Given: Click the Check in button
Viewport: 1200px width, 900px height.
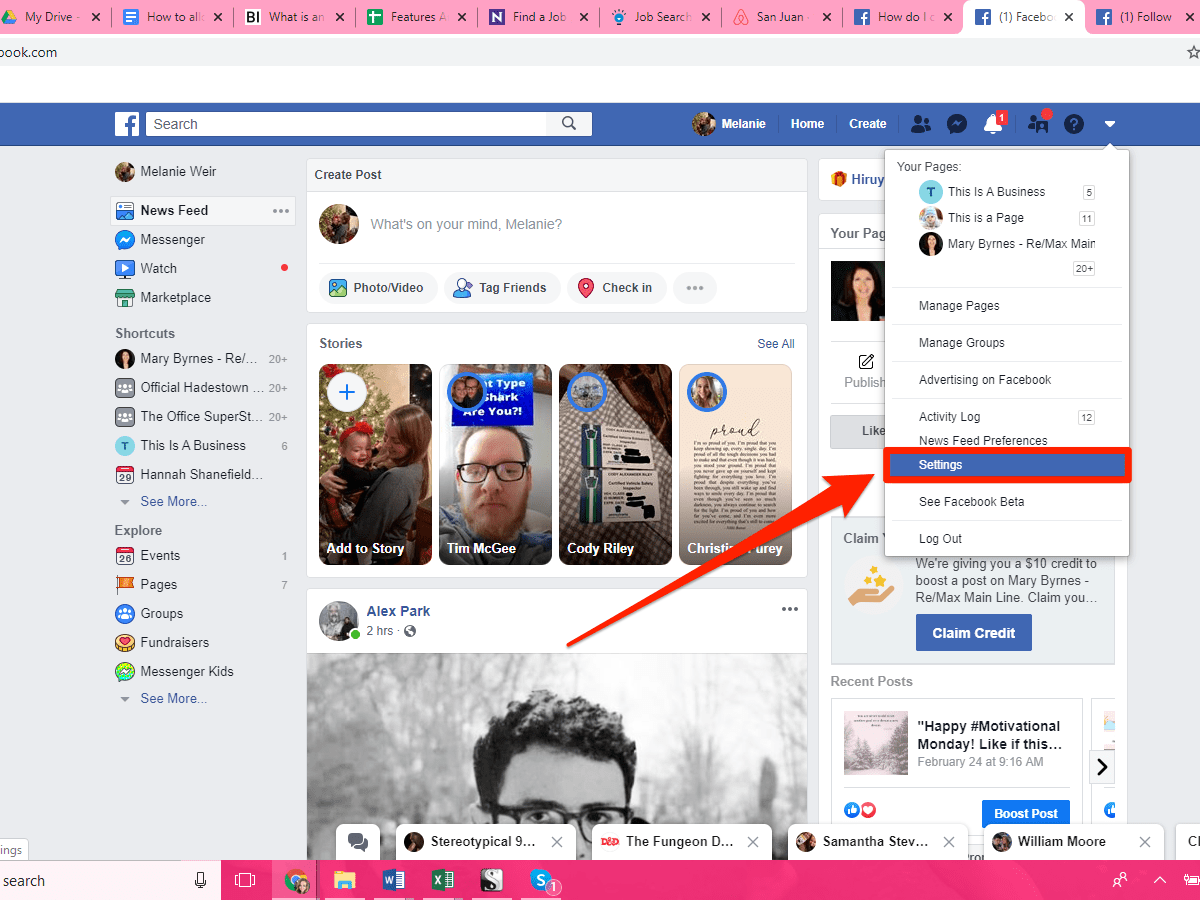Looking at the screenshot, I should (x=616, y=288).
